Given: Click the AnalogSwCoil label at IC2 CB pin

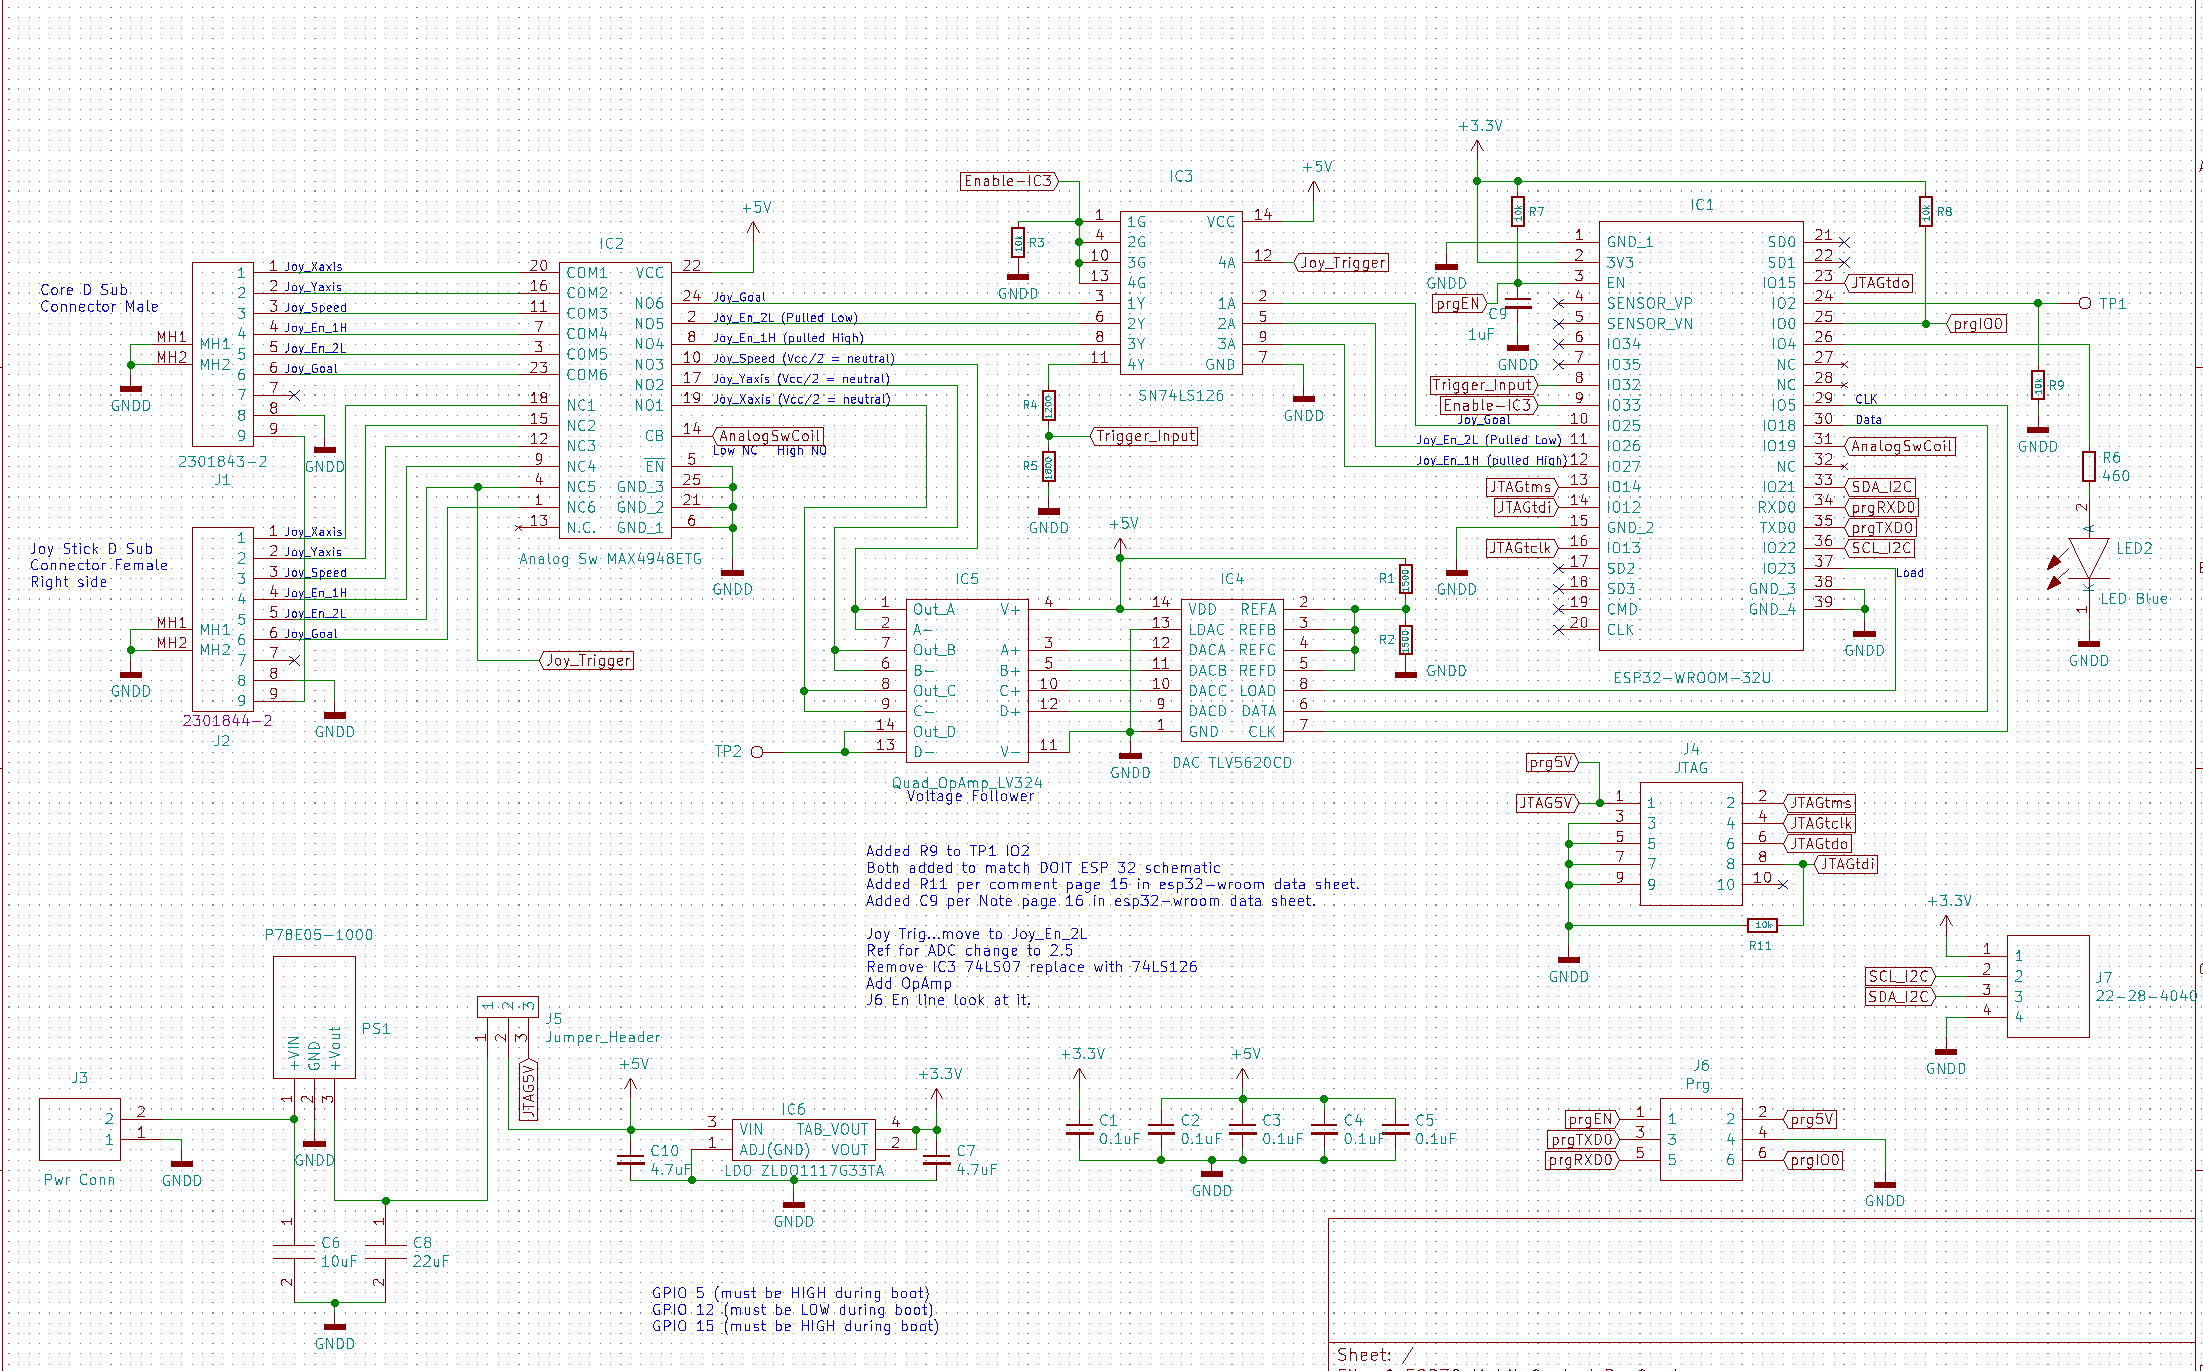Looking at the screenshot, I should click(x=768, y=436).
